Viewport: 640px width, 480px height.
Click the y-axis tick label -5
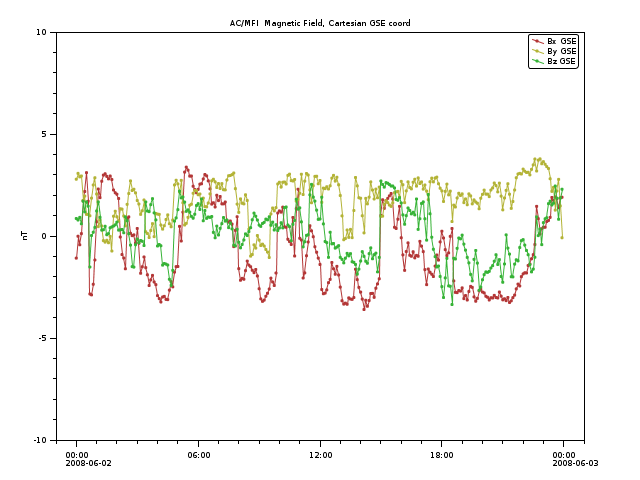pos(43,338)
